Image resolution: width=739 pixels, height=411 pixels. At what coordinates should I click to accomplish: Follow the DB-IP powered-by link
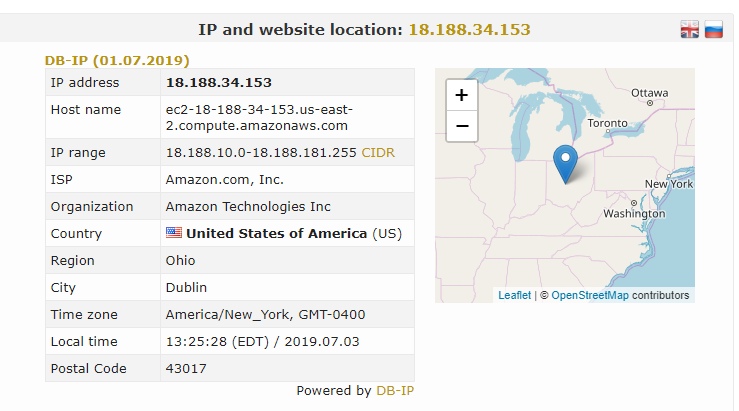[394, 390]
